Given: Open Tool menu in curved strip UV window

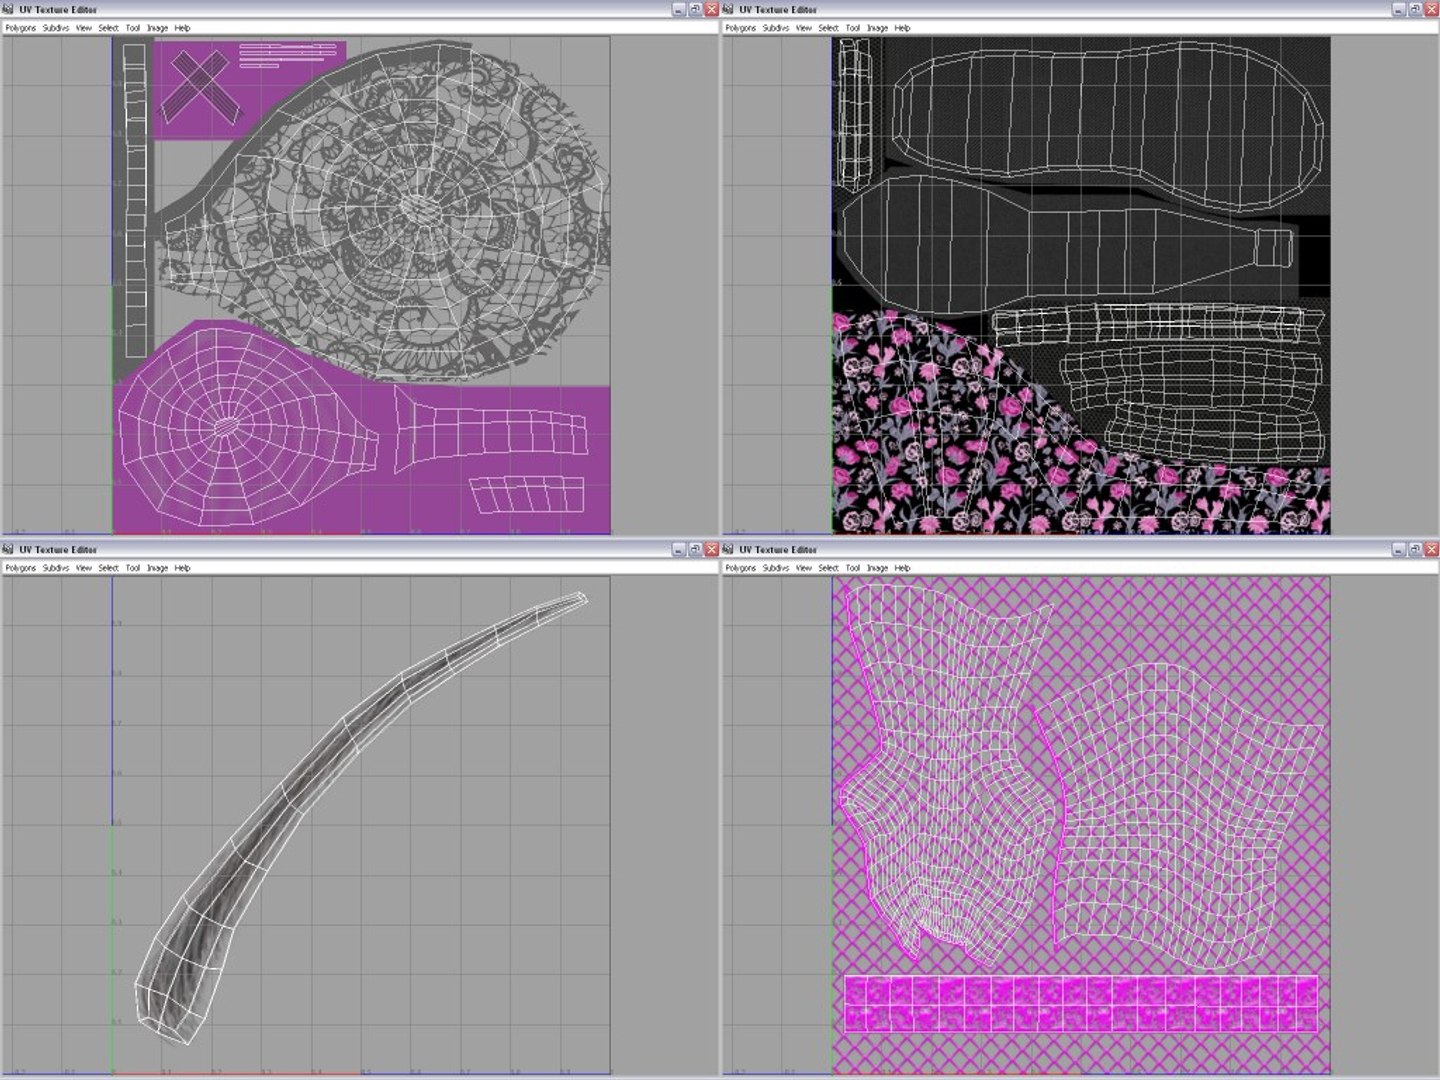Looking at the screenshot, I should point(132,568).
